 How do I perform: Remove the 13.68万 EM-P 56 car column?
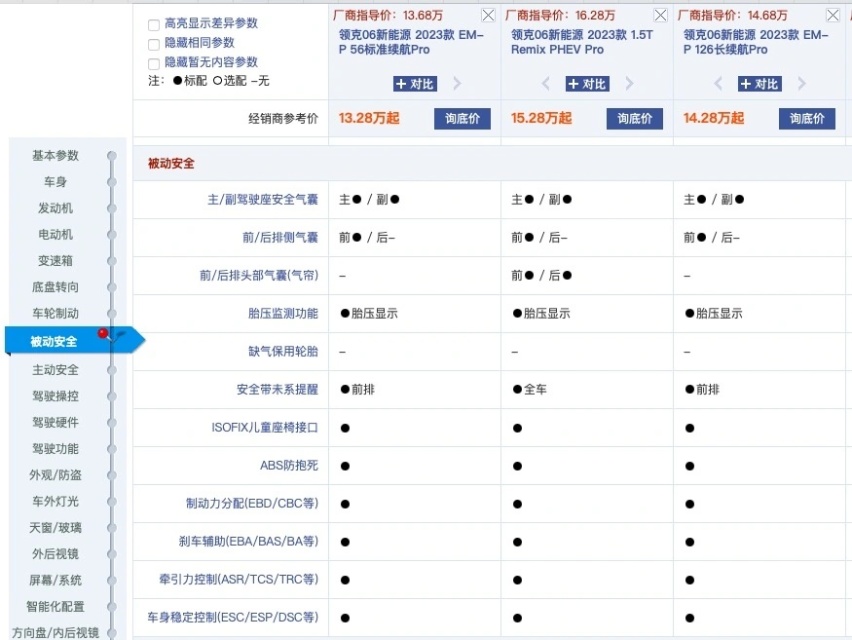tap(488, 15)
